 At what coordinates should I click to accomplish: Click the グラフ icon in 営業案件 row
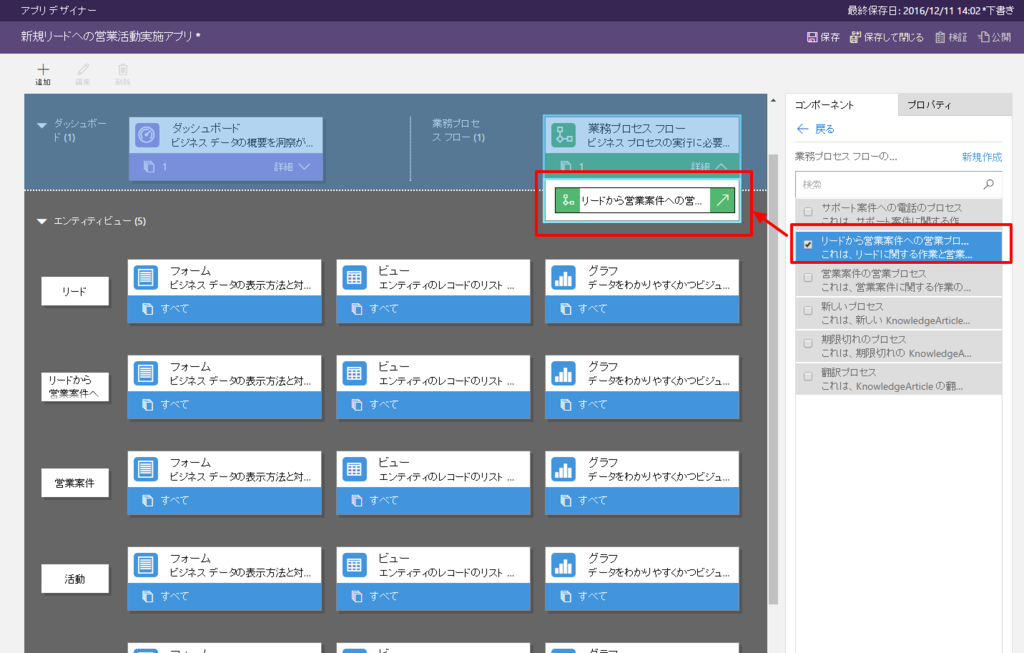point(564,469)
